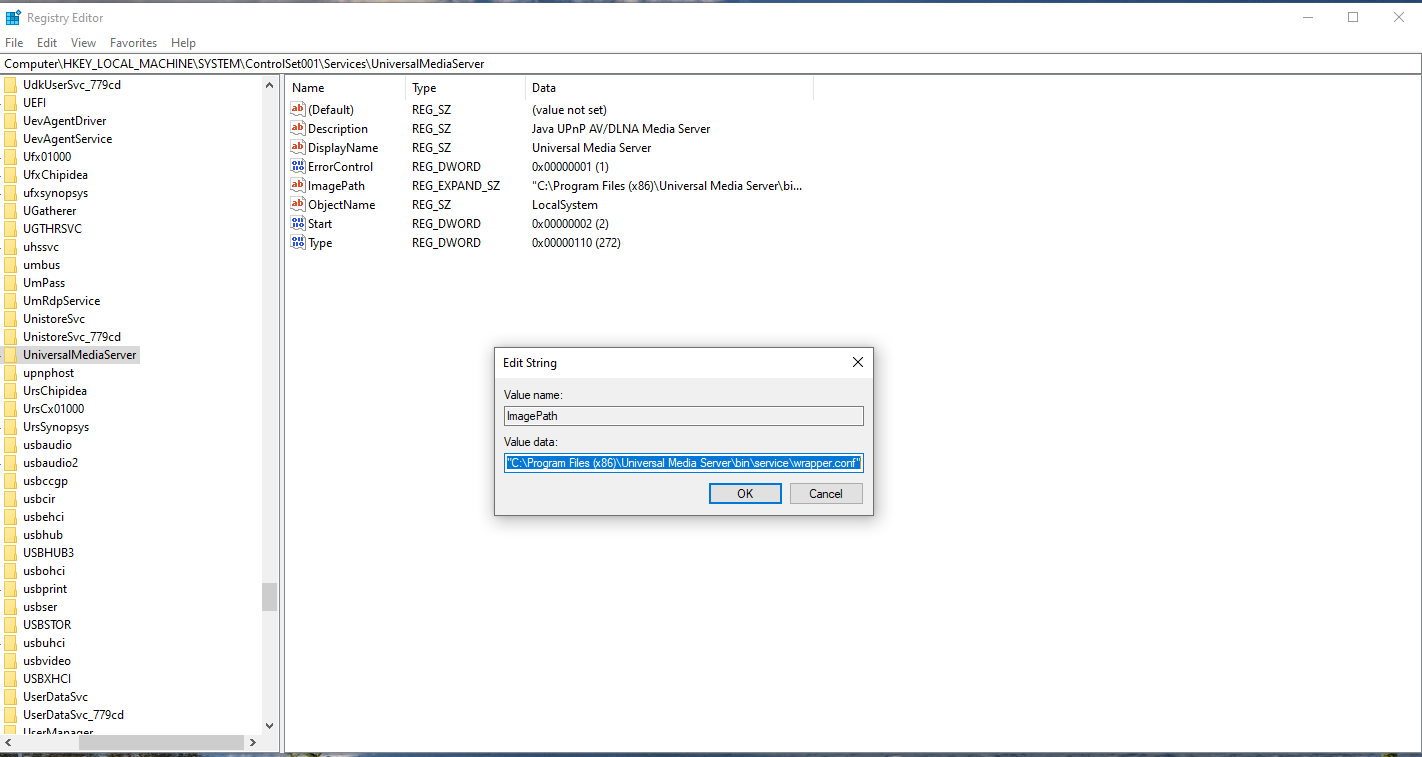
Task: Click tree pane scroll down arrow
Action: (270, 726)
